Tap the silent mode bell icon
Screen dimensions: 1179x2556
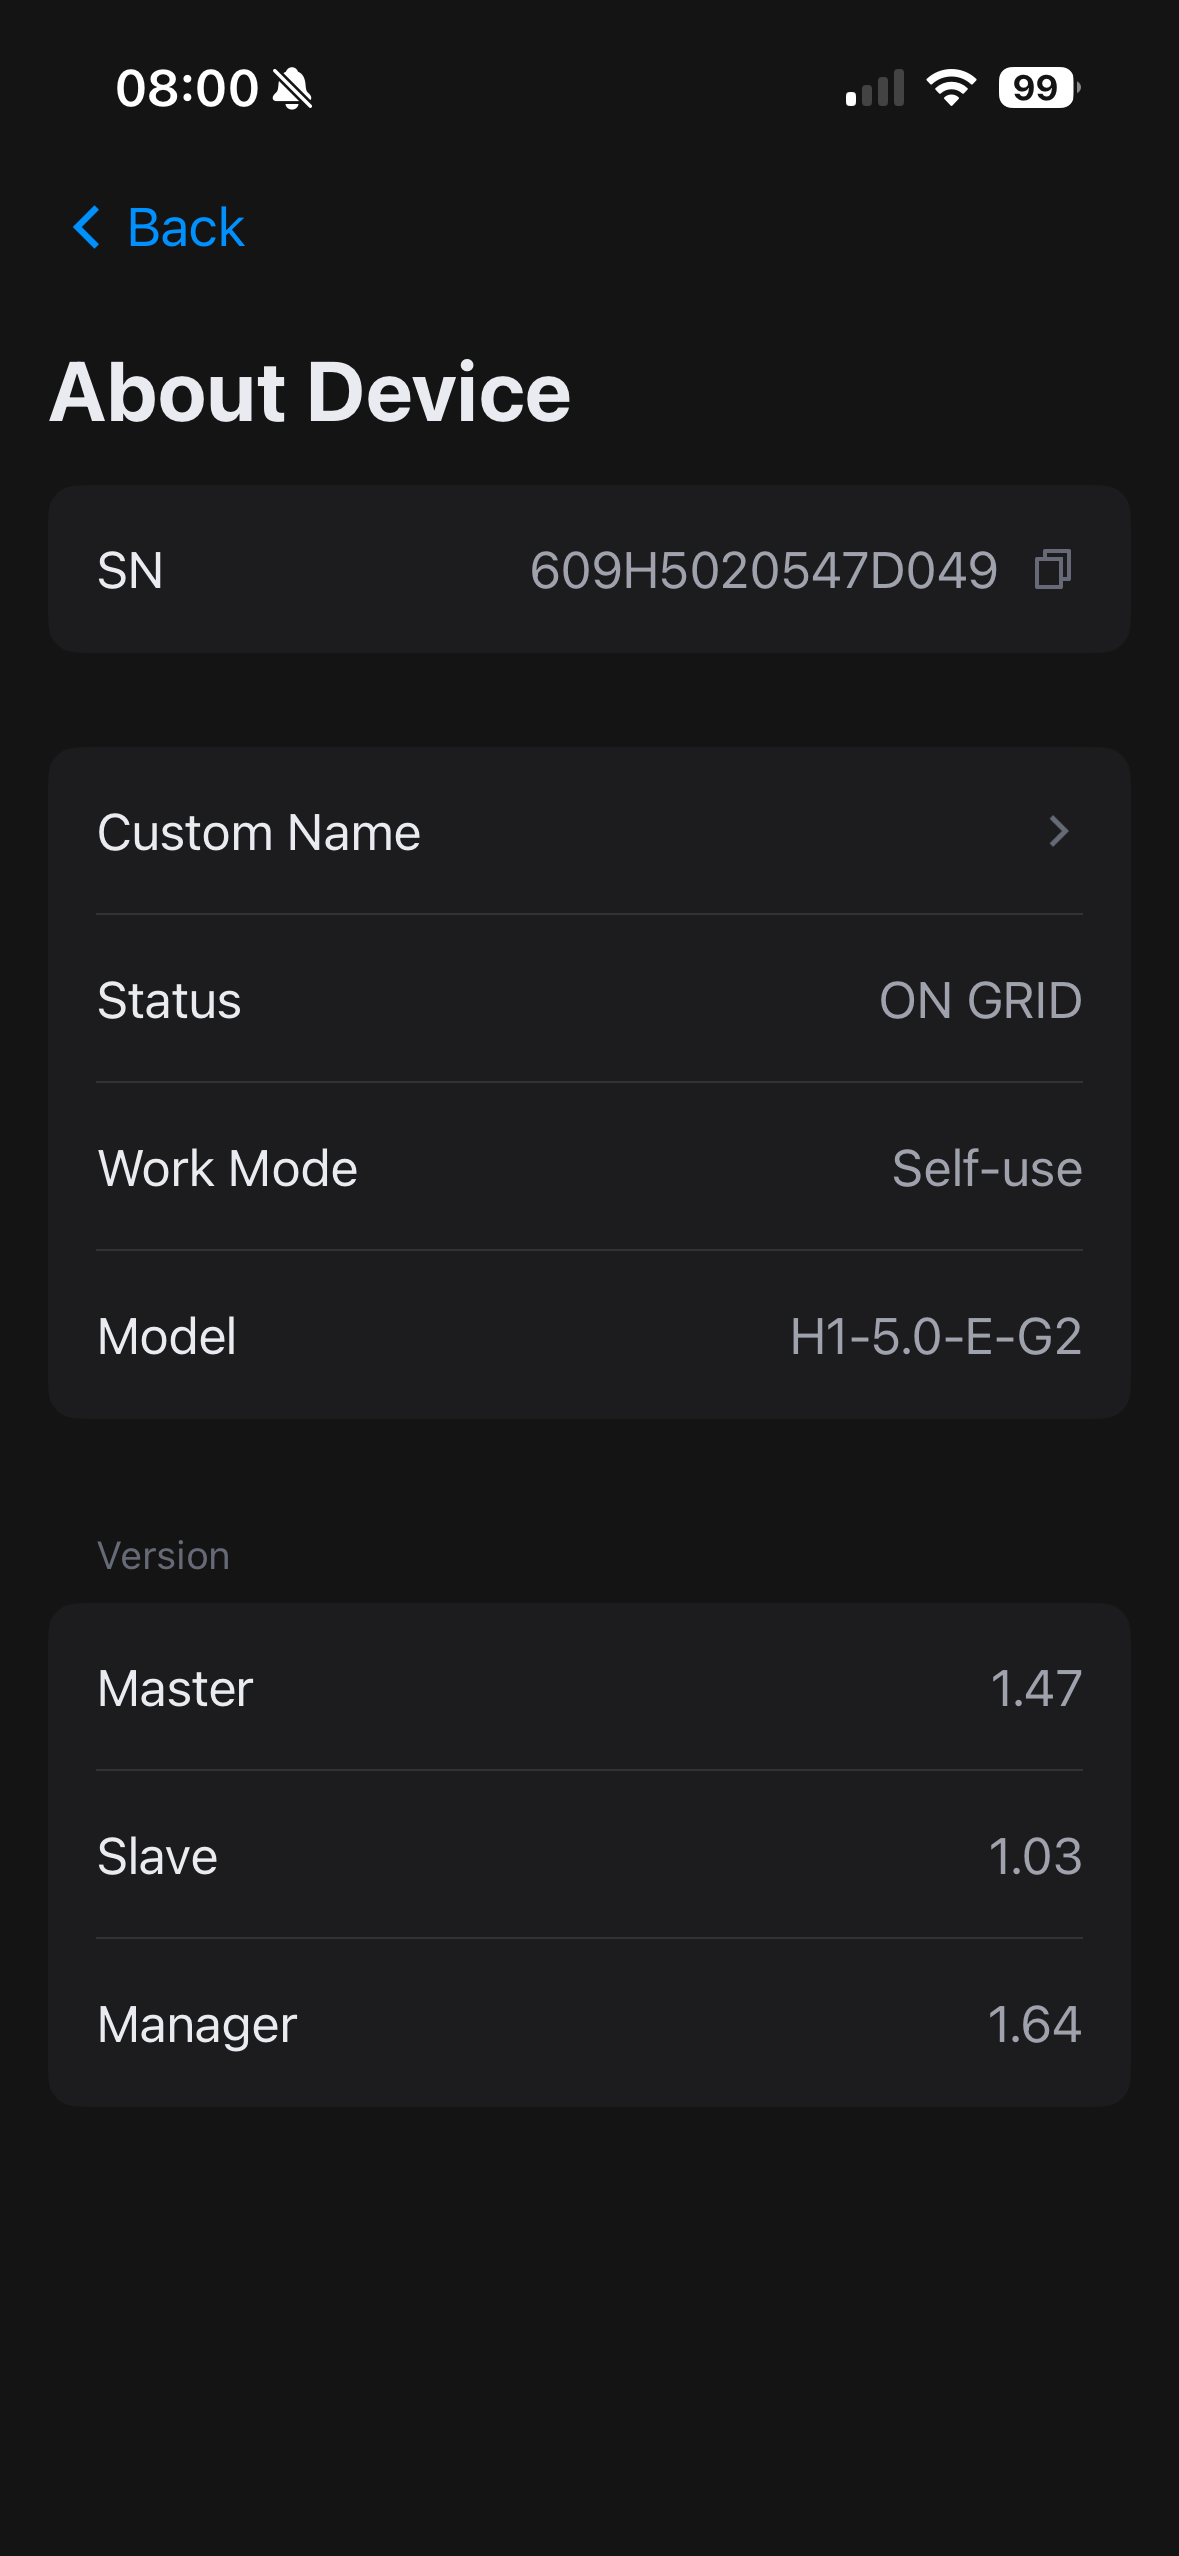tap(292, 88)
